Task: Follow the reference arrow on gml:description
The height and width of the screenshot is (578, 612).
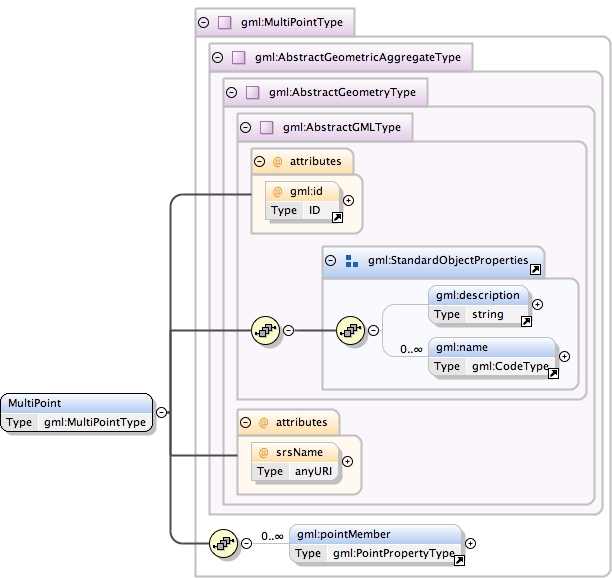Action: tap(526, 321)
